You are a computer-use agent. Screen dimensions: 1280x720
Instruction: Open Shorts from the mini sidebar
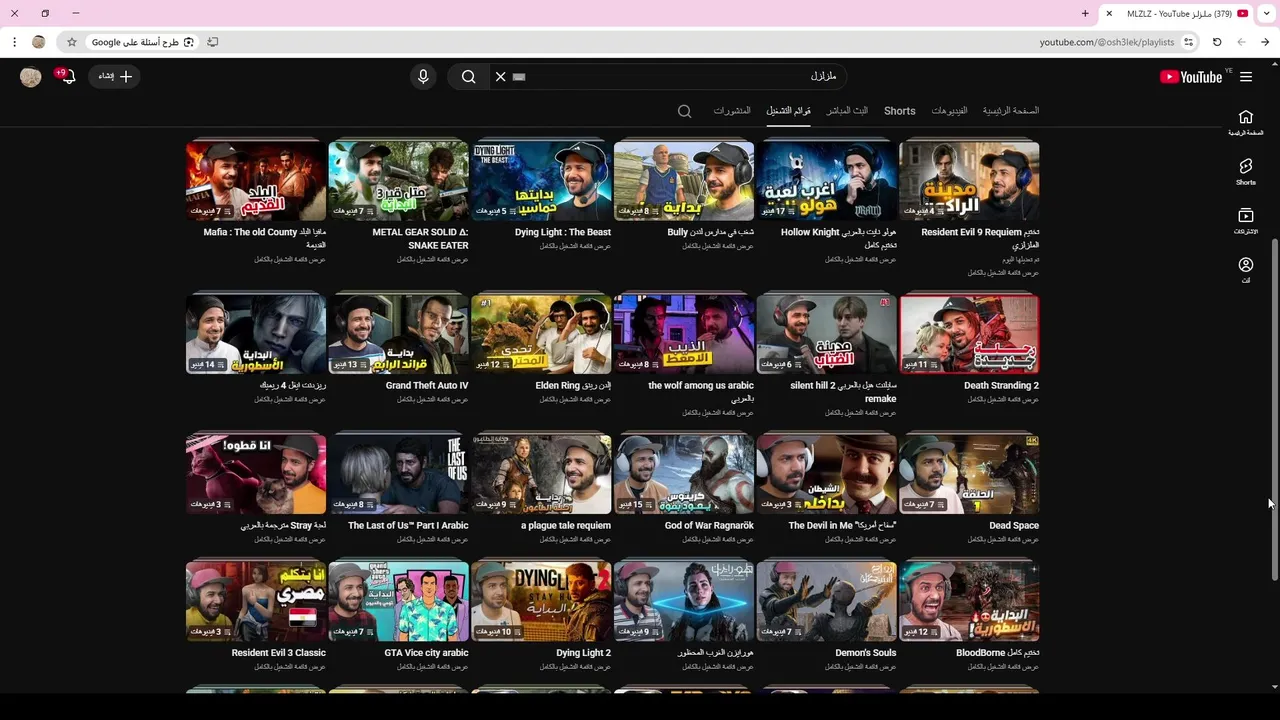1246,172
